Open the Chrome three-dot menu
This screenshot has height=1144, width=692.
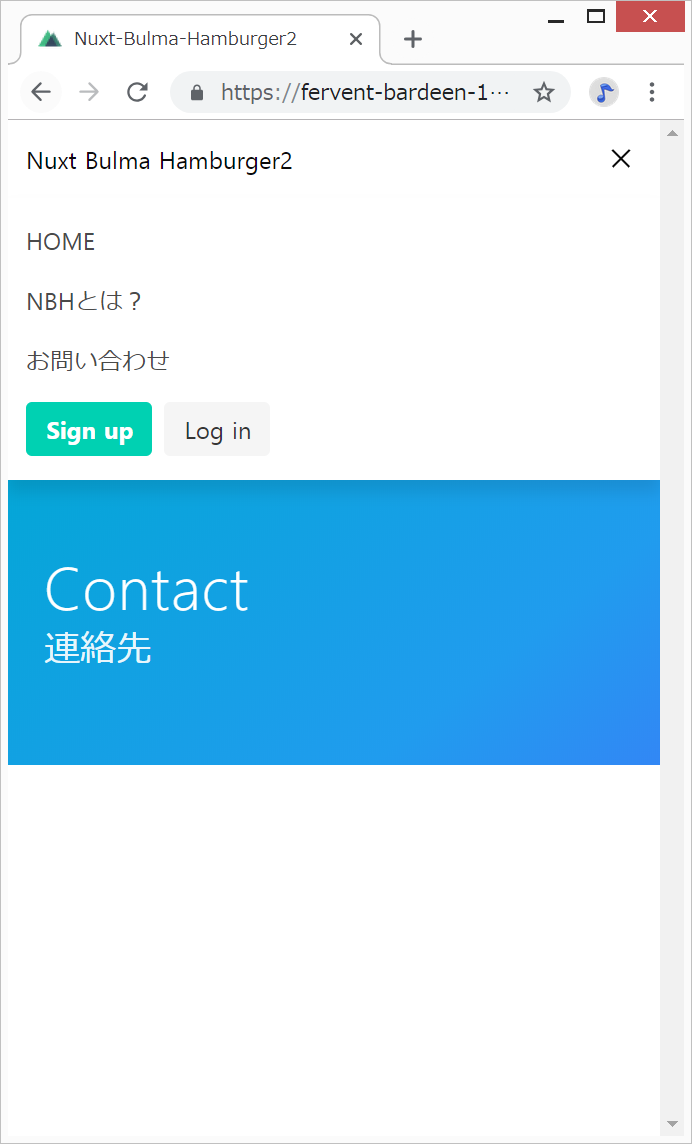click(652, 92)
